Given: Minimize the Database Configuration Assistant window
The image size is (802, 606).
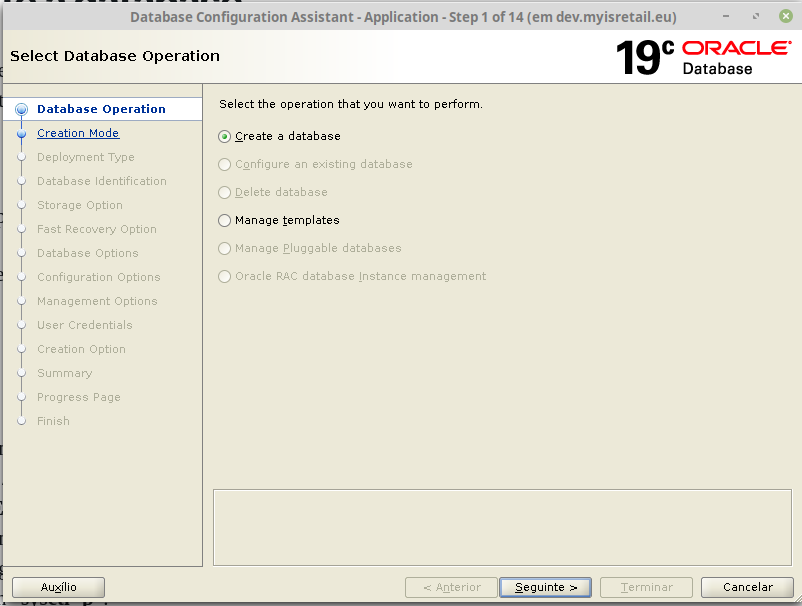Looking at the screenshot, I should coord(726,16).
